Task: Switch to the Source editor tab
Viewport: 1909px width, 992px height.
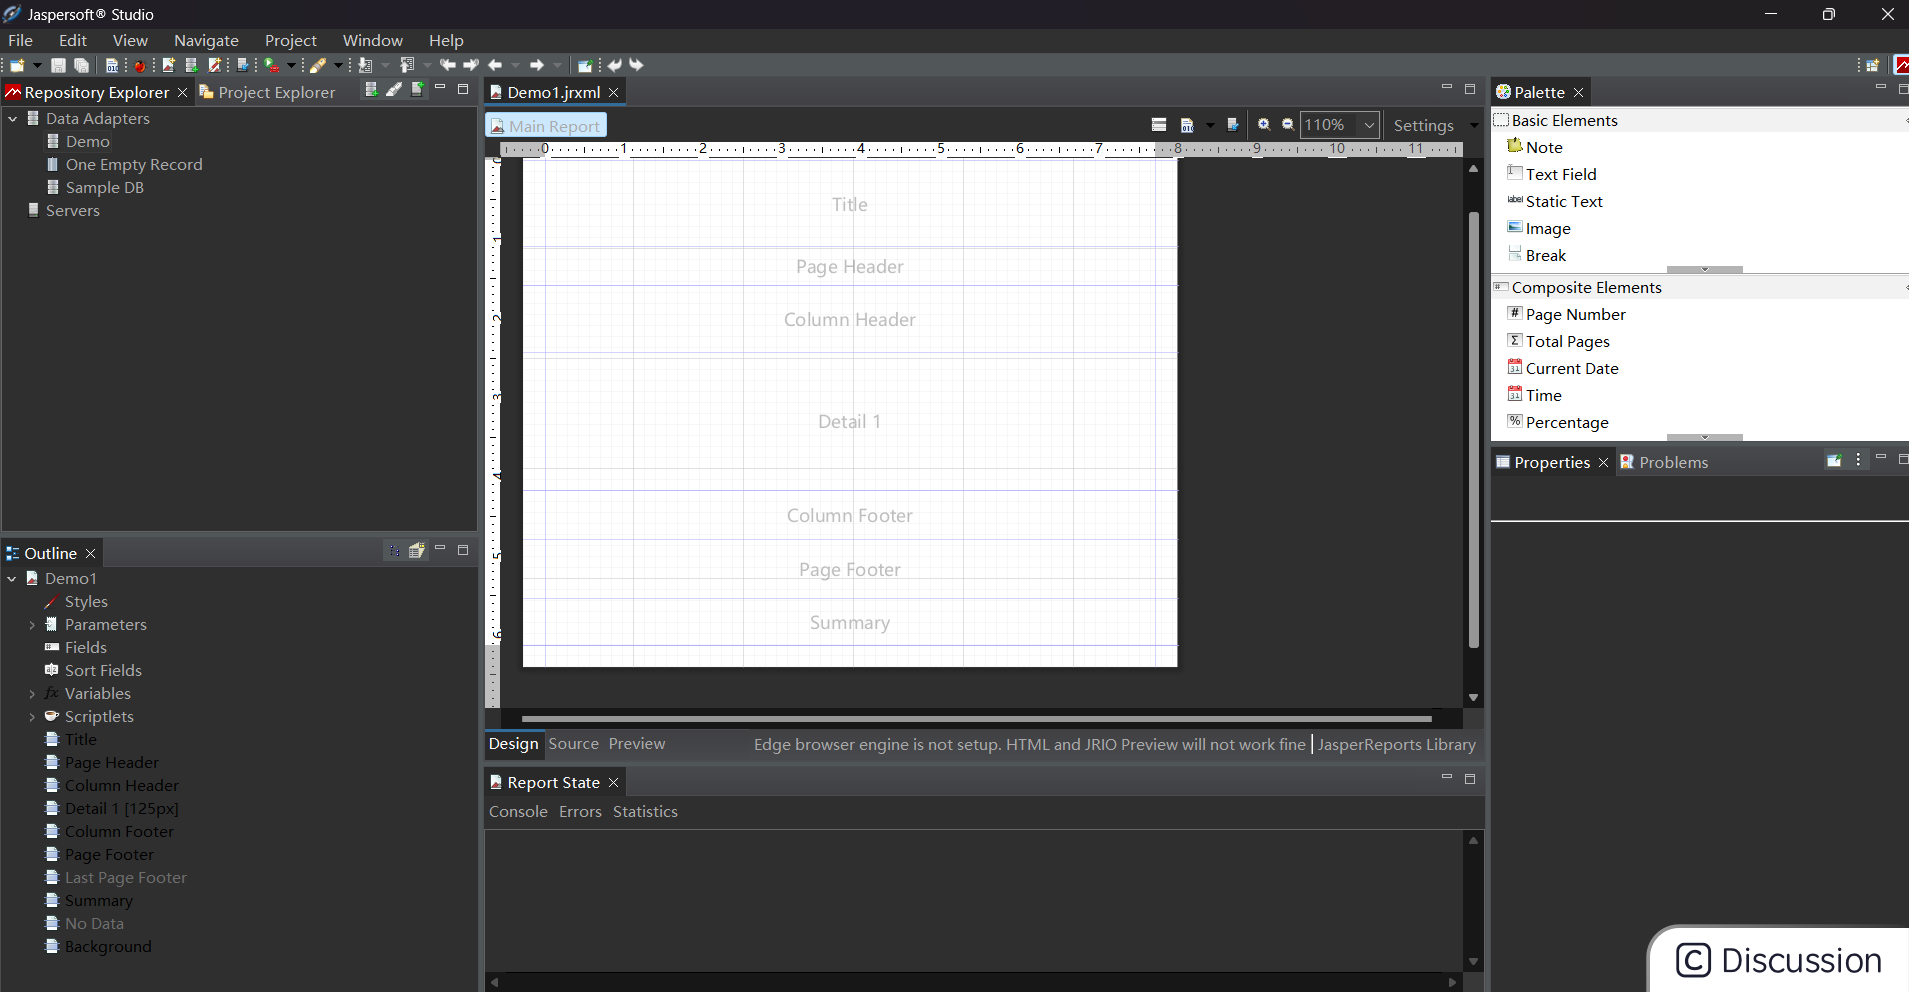Action: 573,744
